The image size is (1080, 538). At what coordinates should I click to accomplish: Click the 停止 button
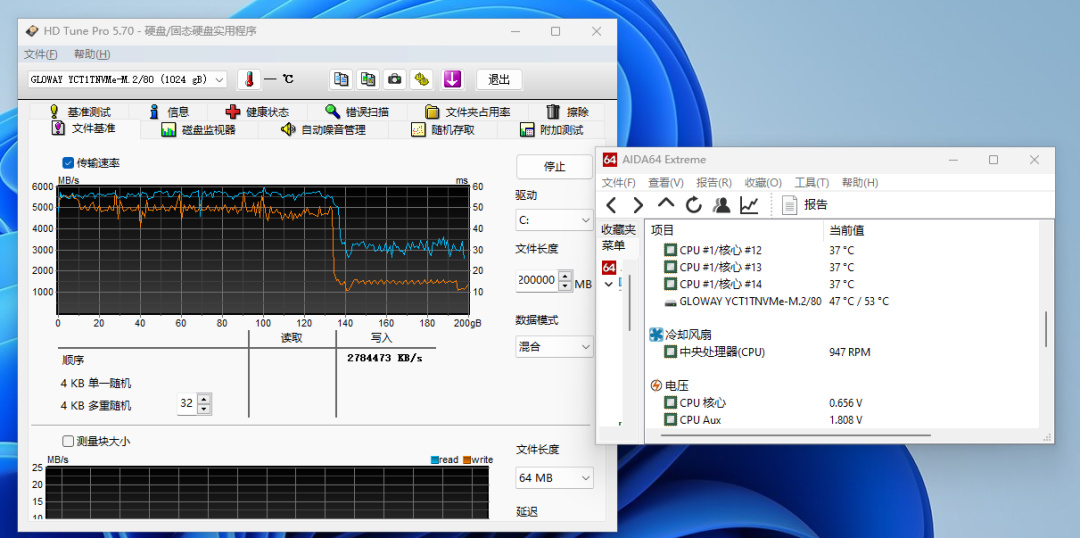tap(554, 167)
